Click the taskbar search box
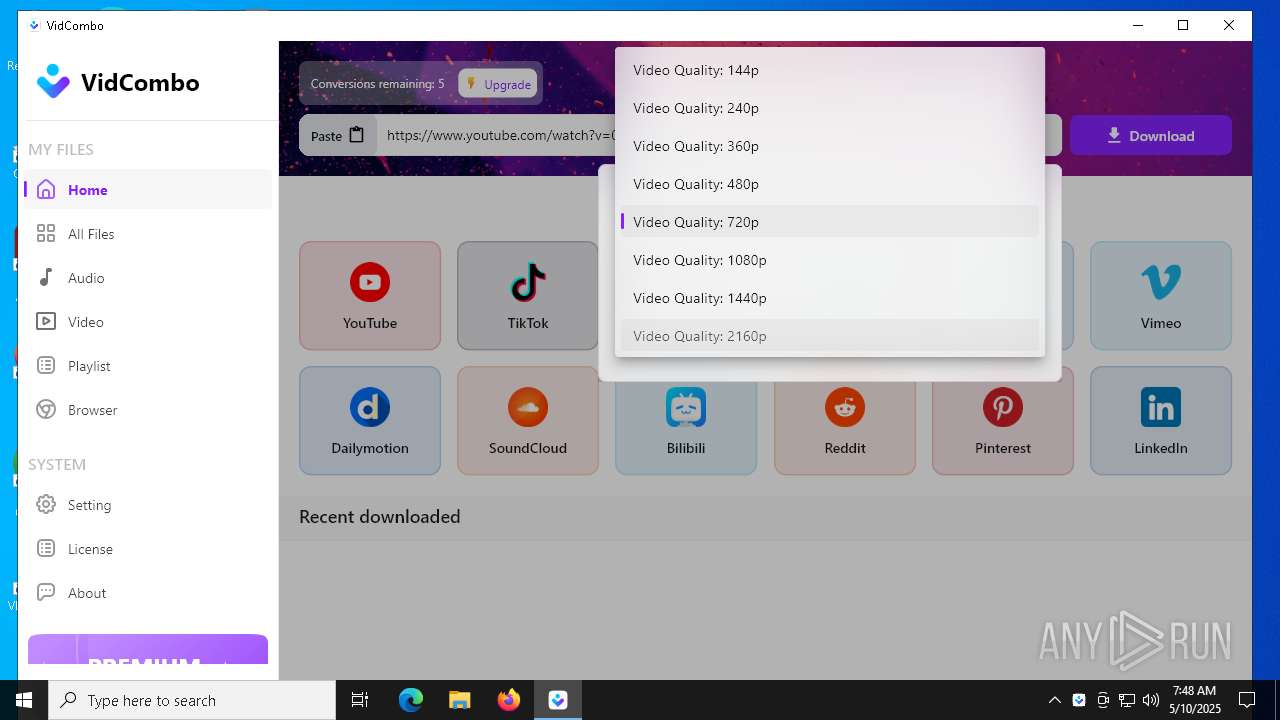 [192, 700]
